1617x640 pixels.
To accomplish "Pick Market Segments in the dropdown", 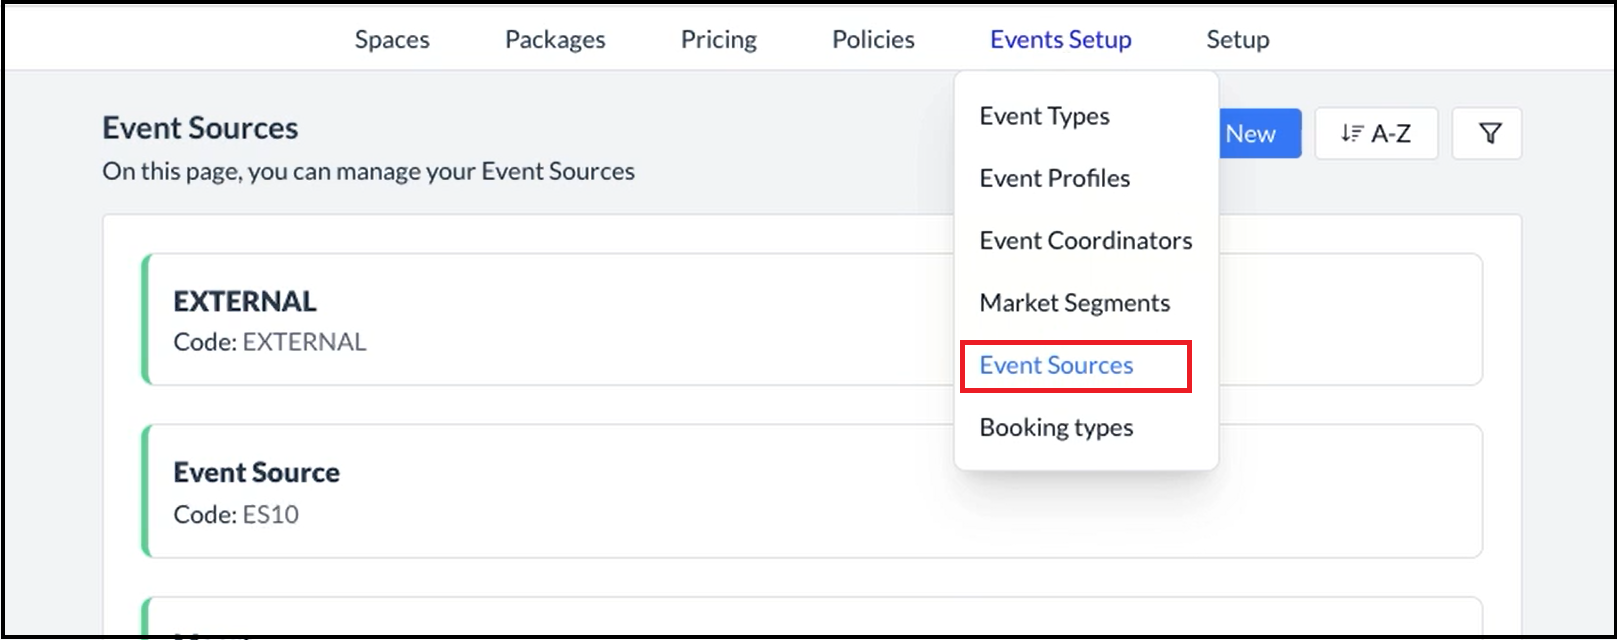I will (1074, 303).
